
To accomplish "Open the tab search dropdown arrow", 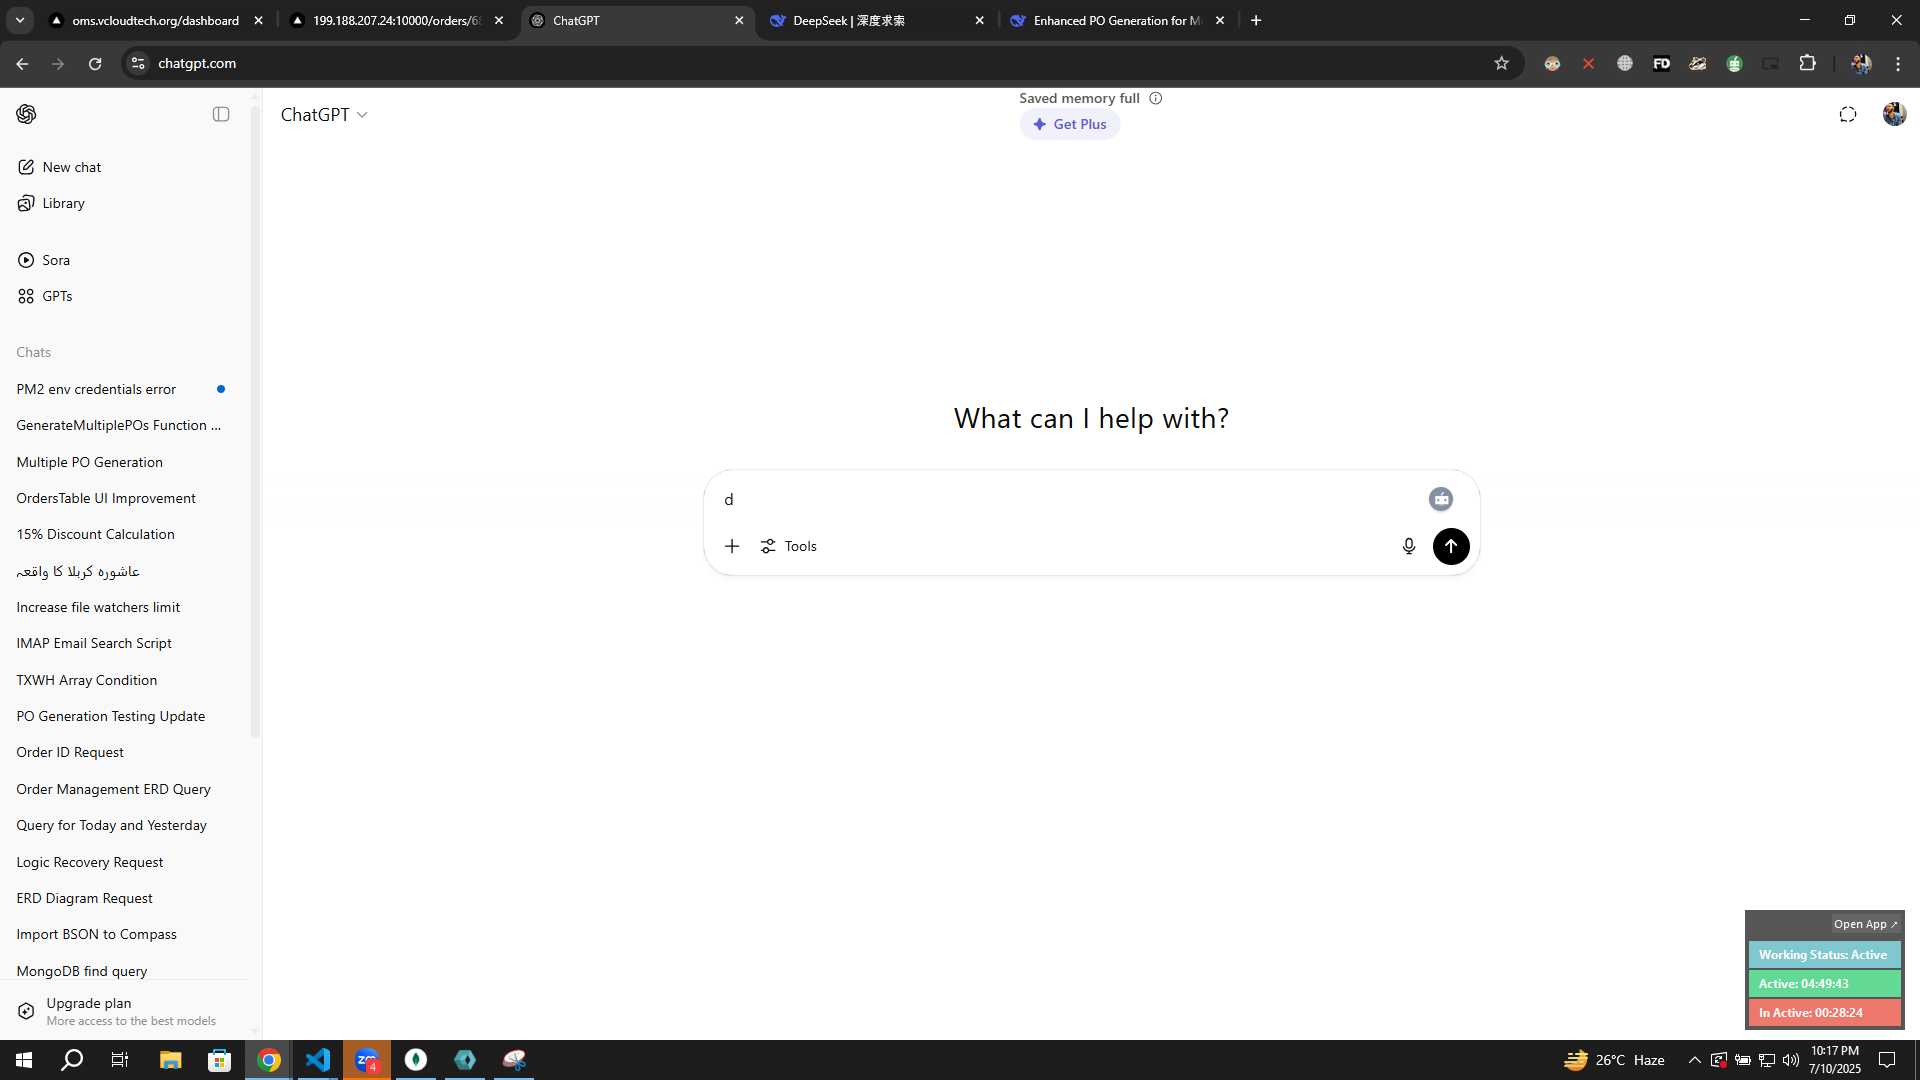I will (x=19, y=20).
